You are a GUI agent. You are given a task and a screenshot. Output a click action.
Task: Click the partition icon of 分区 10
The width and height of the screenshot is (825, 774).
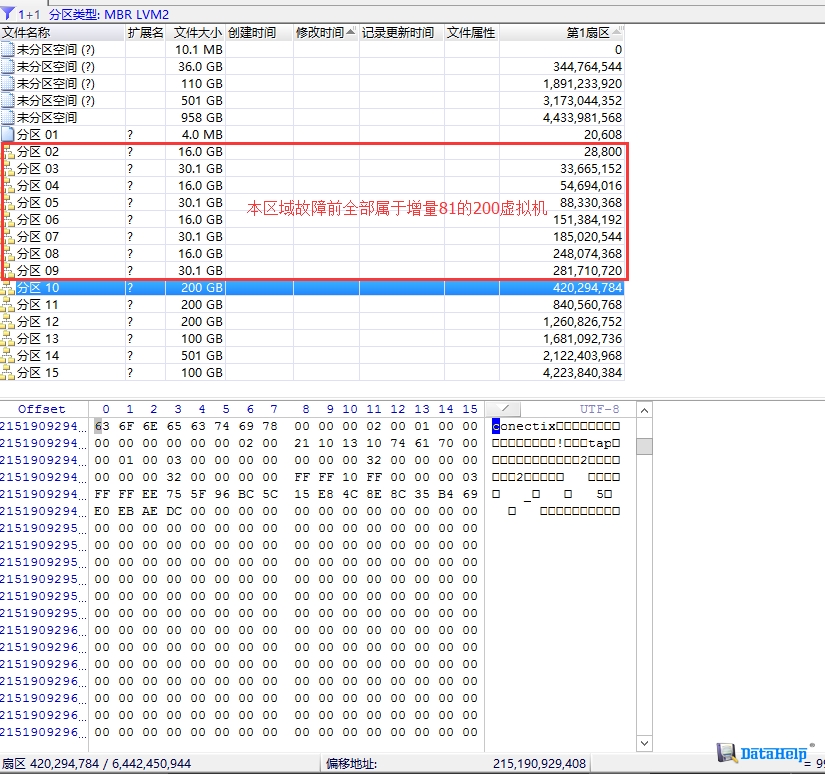7,288
